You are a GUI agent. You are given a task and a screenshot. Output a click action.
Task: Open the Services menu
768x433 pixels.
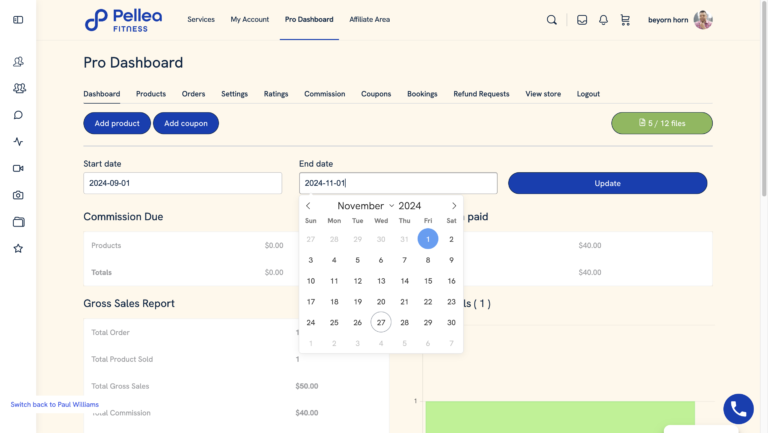(x=201, y=20)
